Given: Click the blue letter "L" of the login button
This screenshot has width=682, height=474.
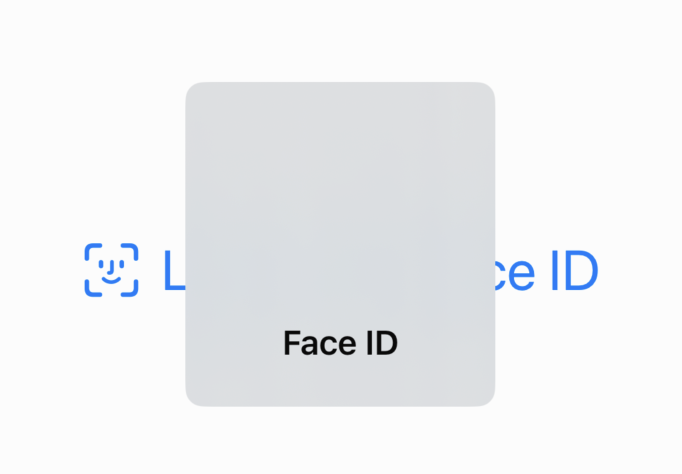Looking at the screenshot, I should tap(173, 271).
